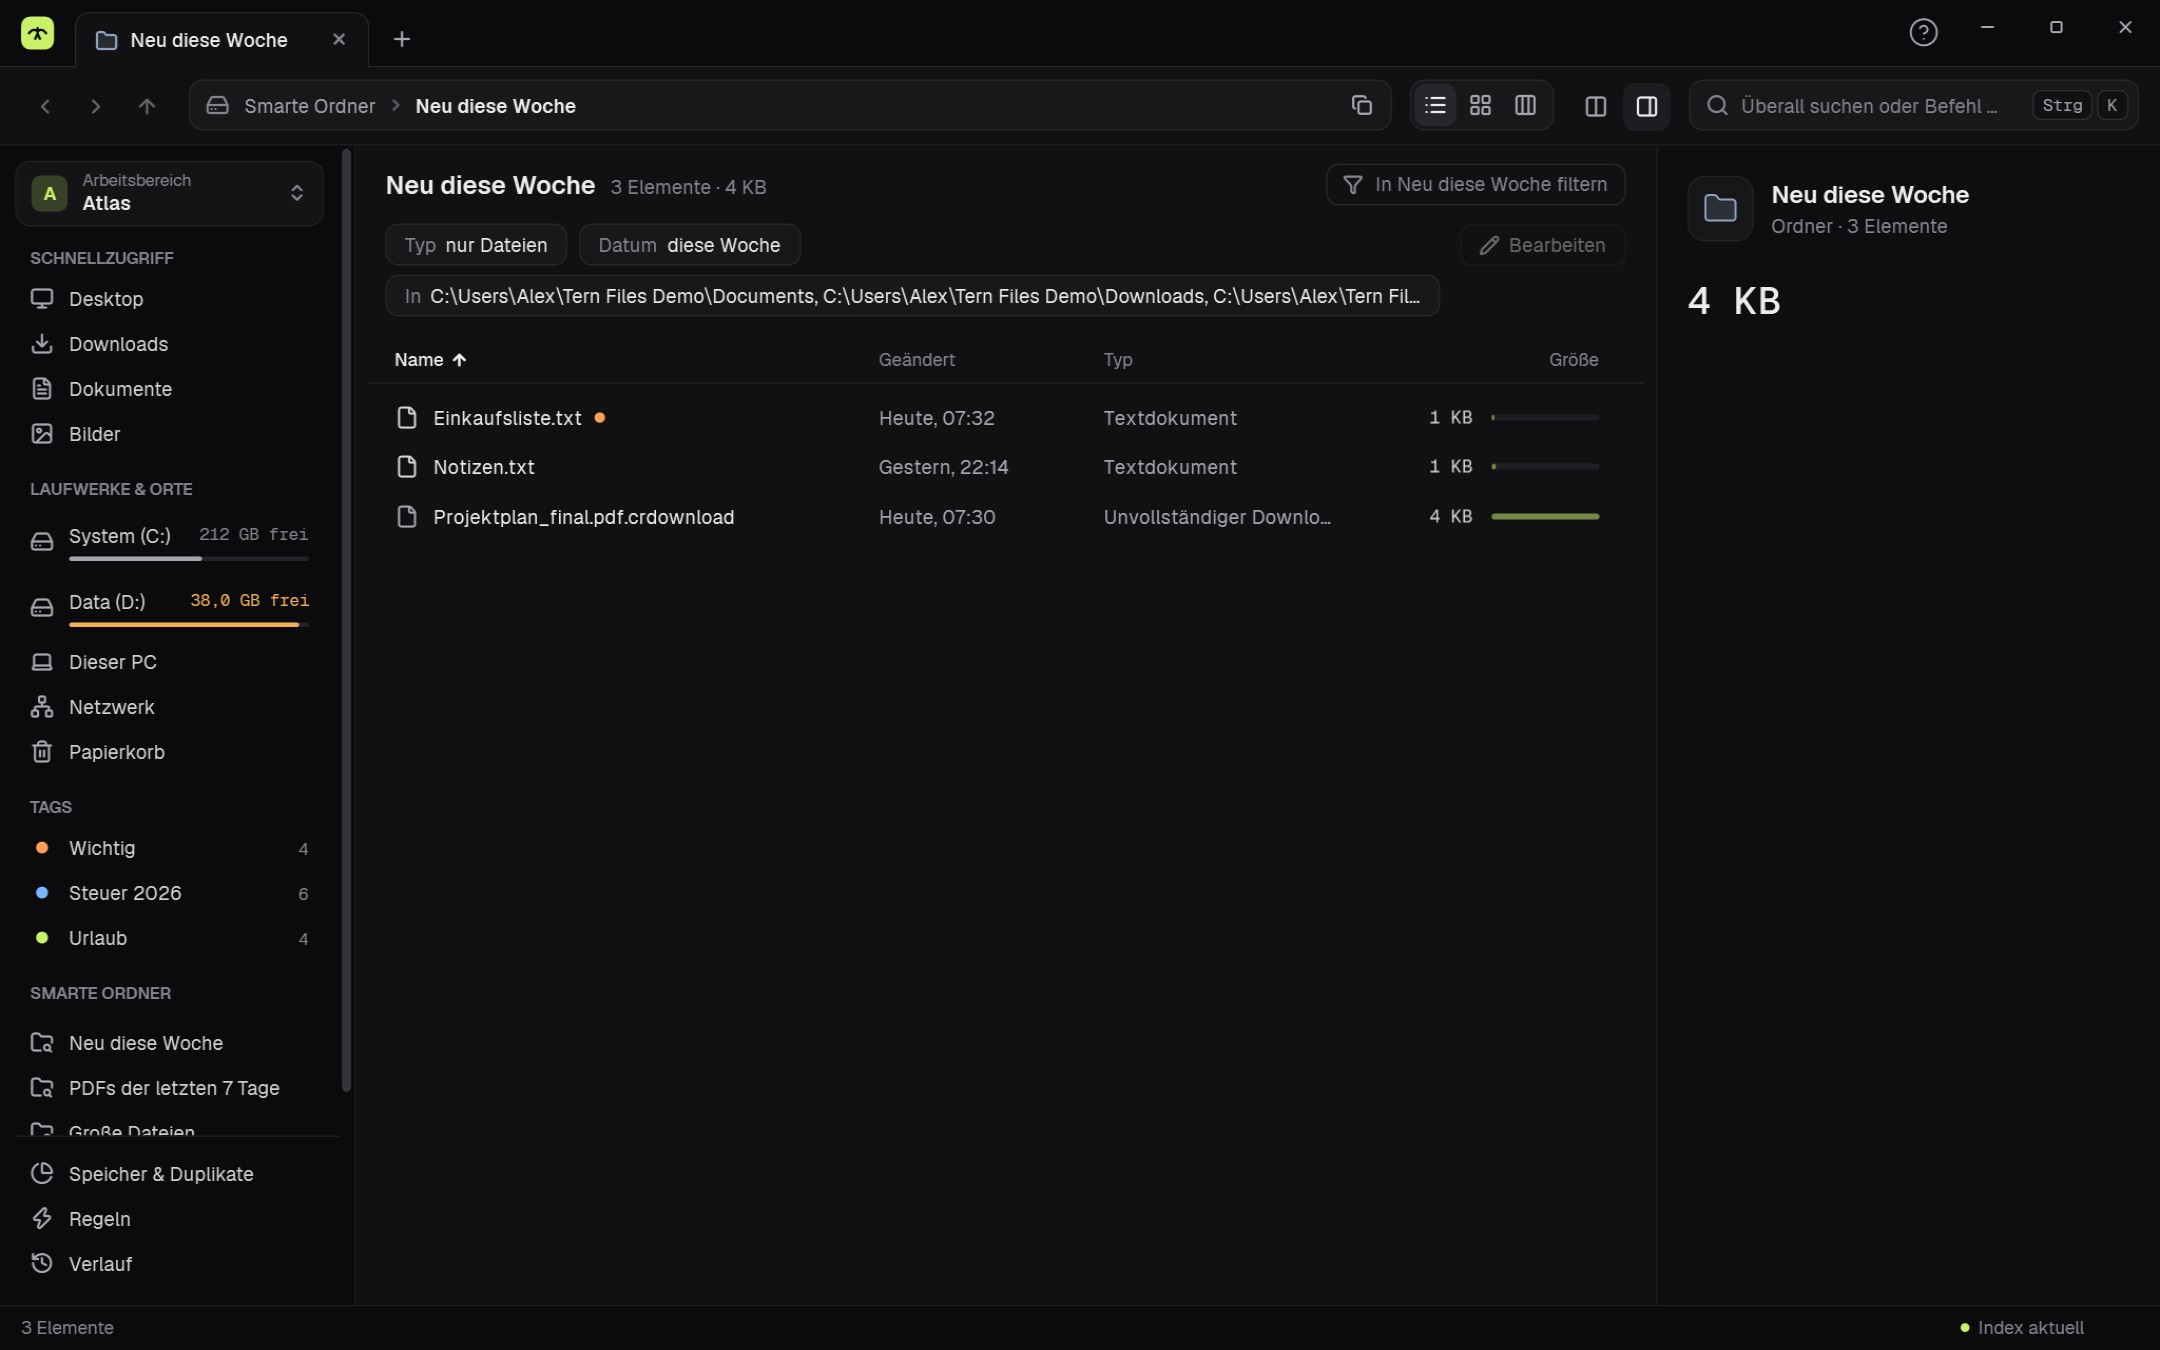Image resolution: width=2160 pixels, height=1350 pixels.
Task: Toggle the details side panel
Action: click(x=1647, y=106)
